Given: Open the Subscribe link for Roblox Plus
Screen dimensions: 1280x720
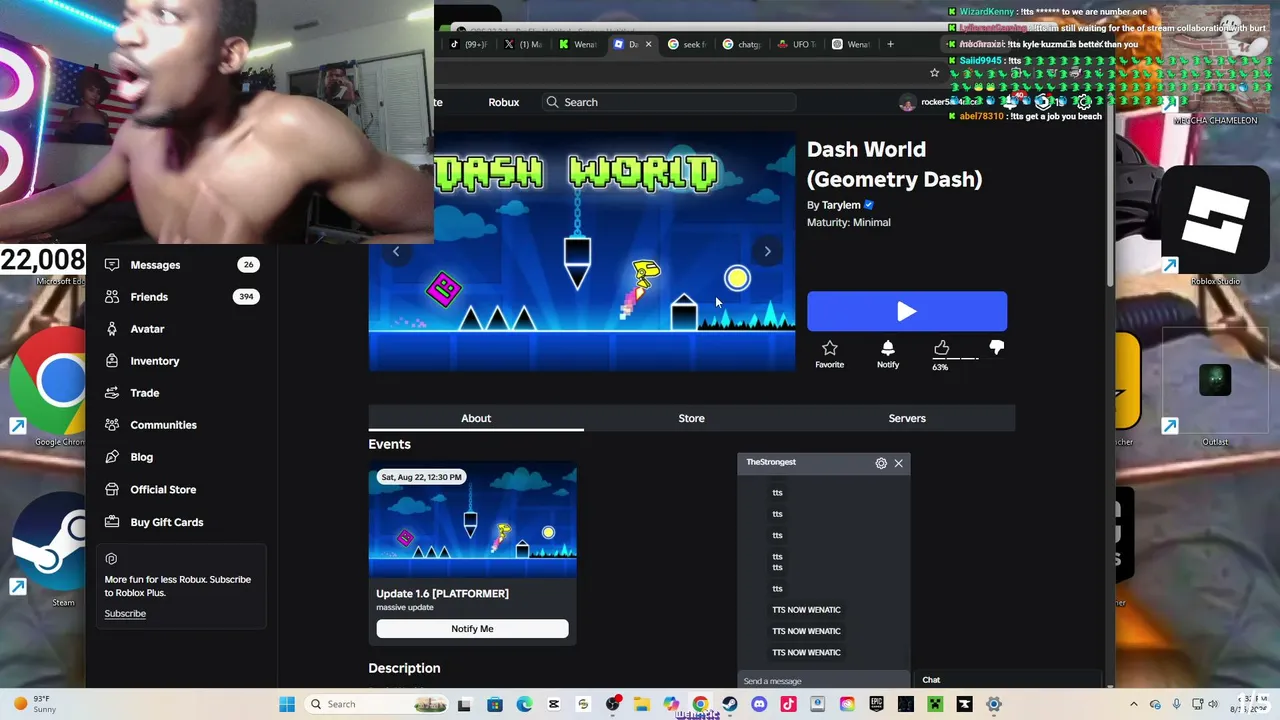Looking at the screenshot, I should (125, 614).
